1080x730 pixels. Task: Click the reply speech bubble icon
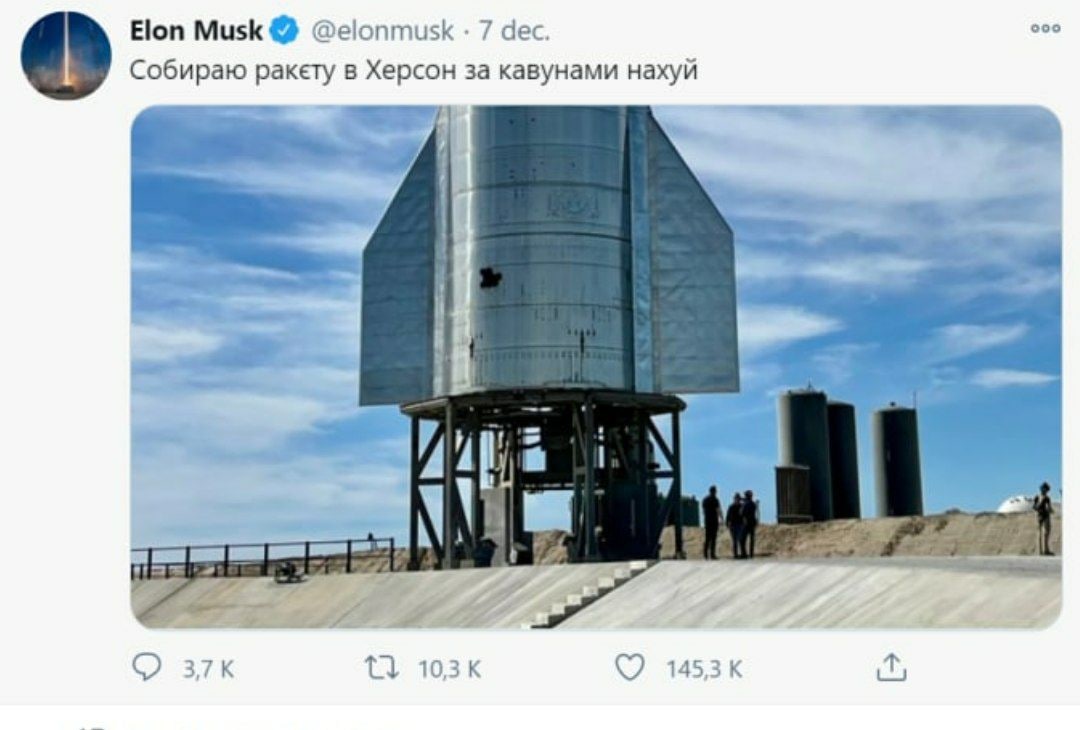click(146, 667)
